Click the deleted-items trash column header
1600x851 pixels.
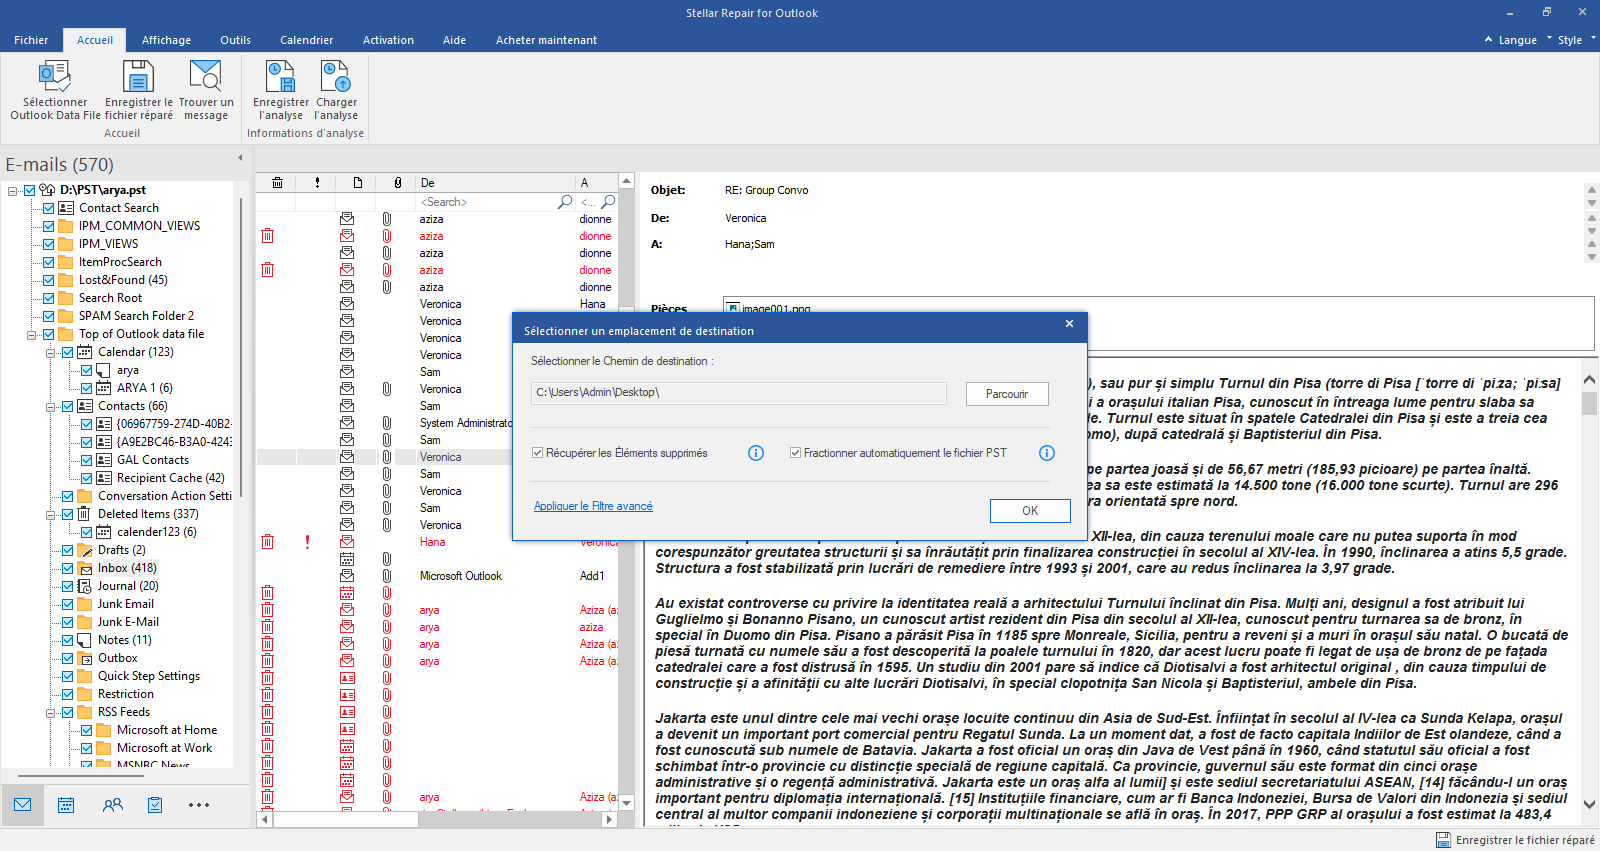277,183
